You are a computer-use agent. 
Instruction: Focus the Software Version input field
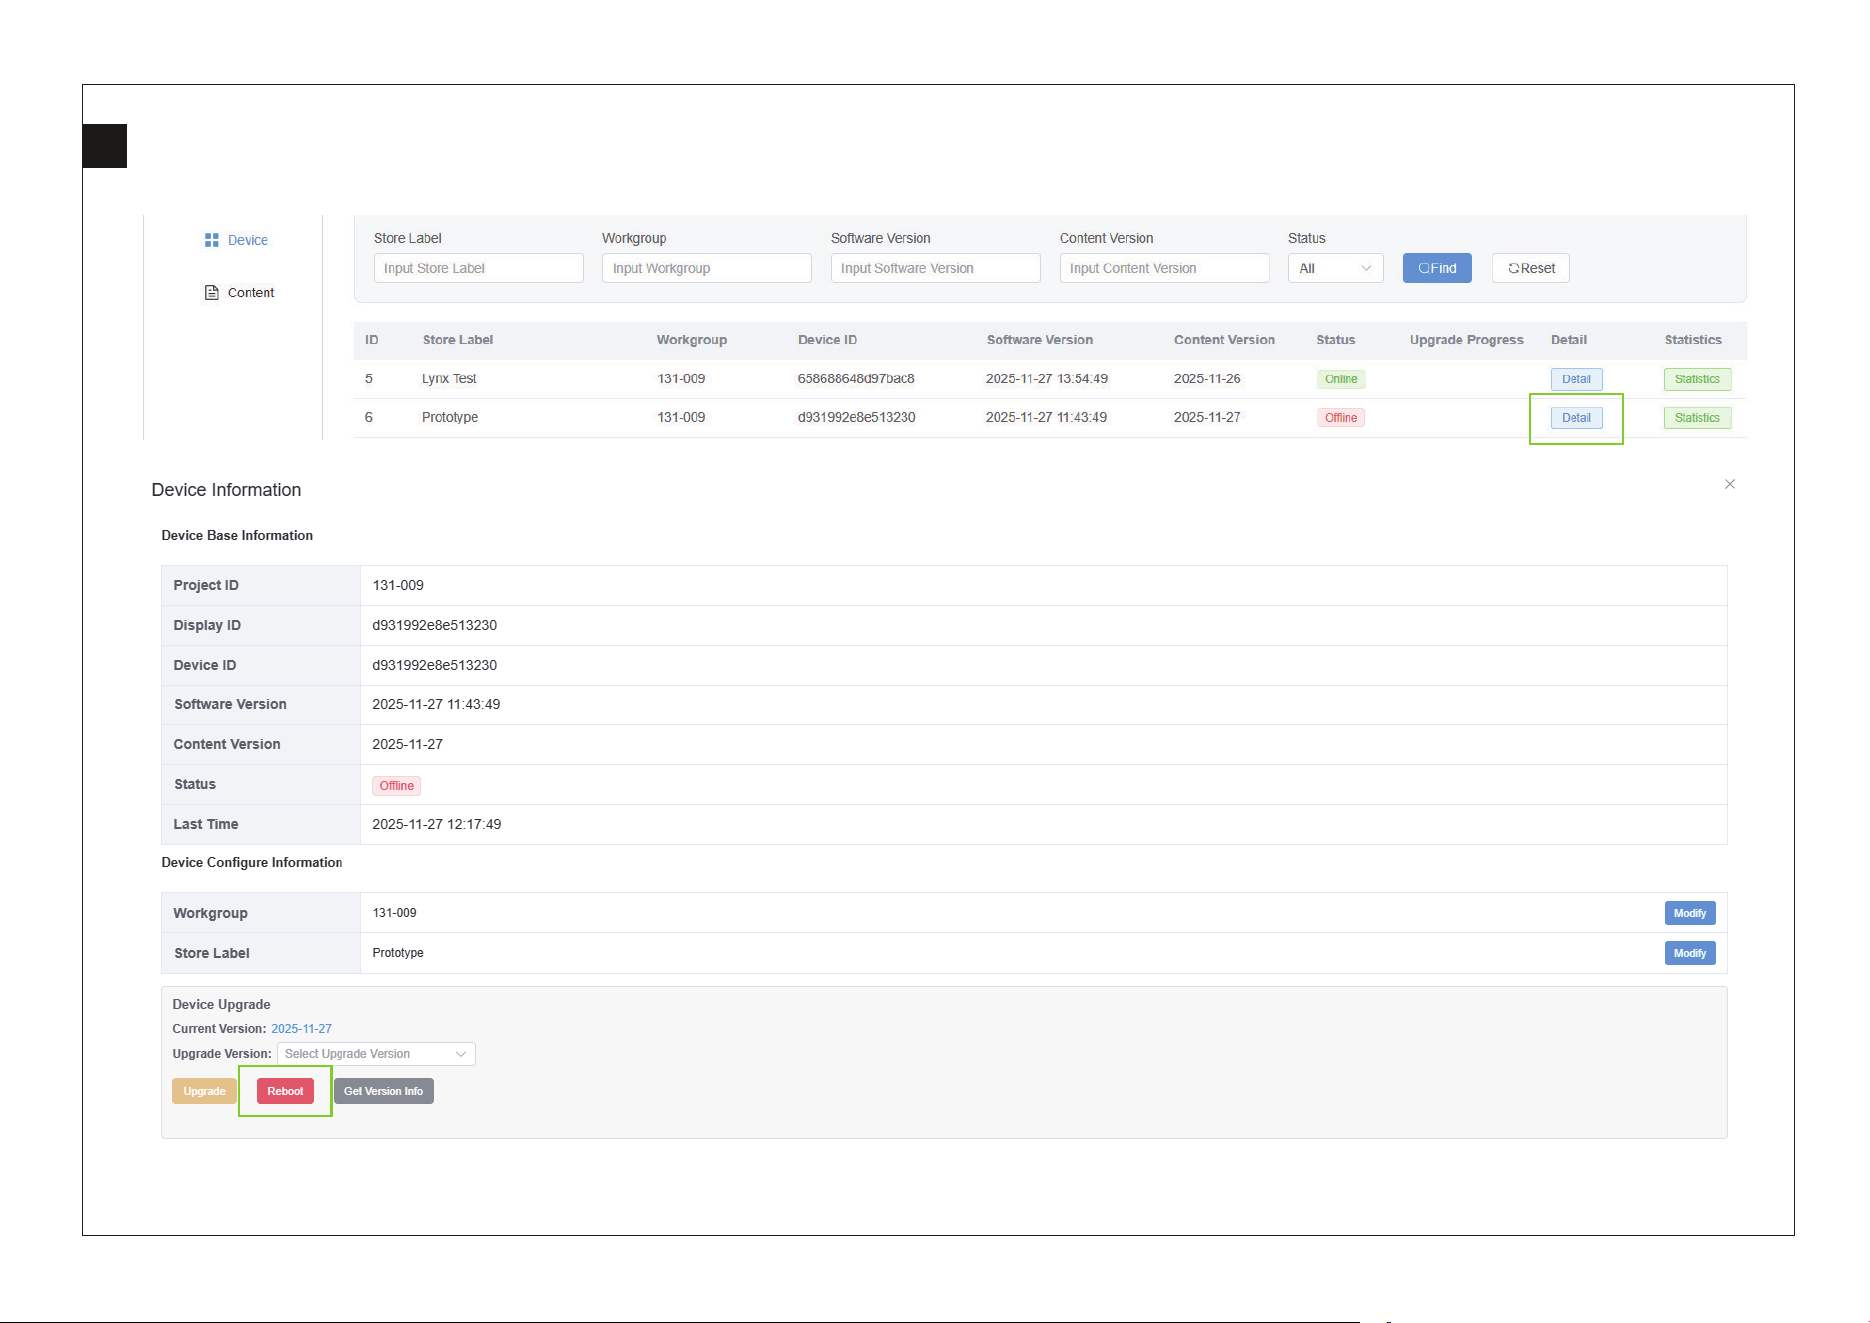[x=935, y=268]
